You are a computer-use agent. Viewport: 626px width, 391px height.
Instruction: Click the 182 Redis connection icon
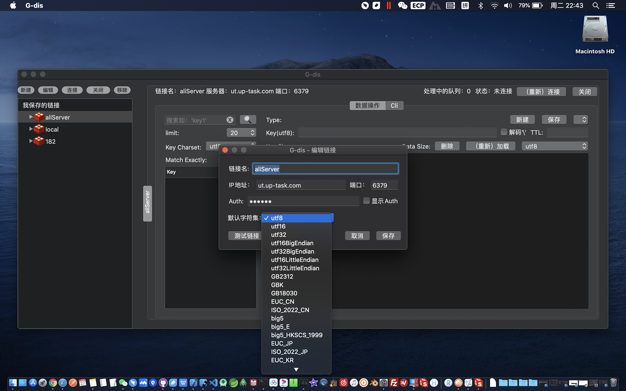39,141
